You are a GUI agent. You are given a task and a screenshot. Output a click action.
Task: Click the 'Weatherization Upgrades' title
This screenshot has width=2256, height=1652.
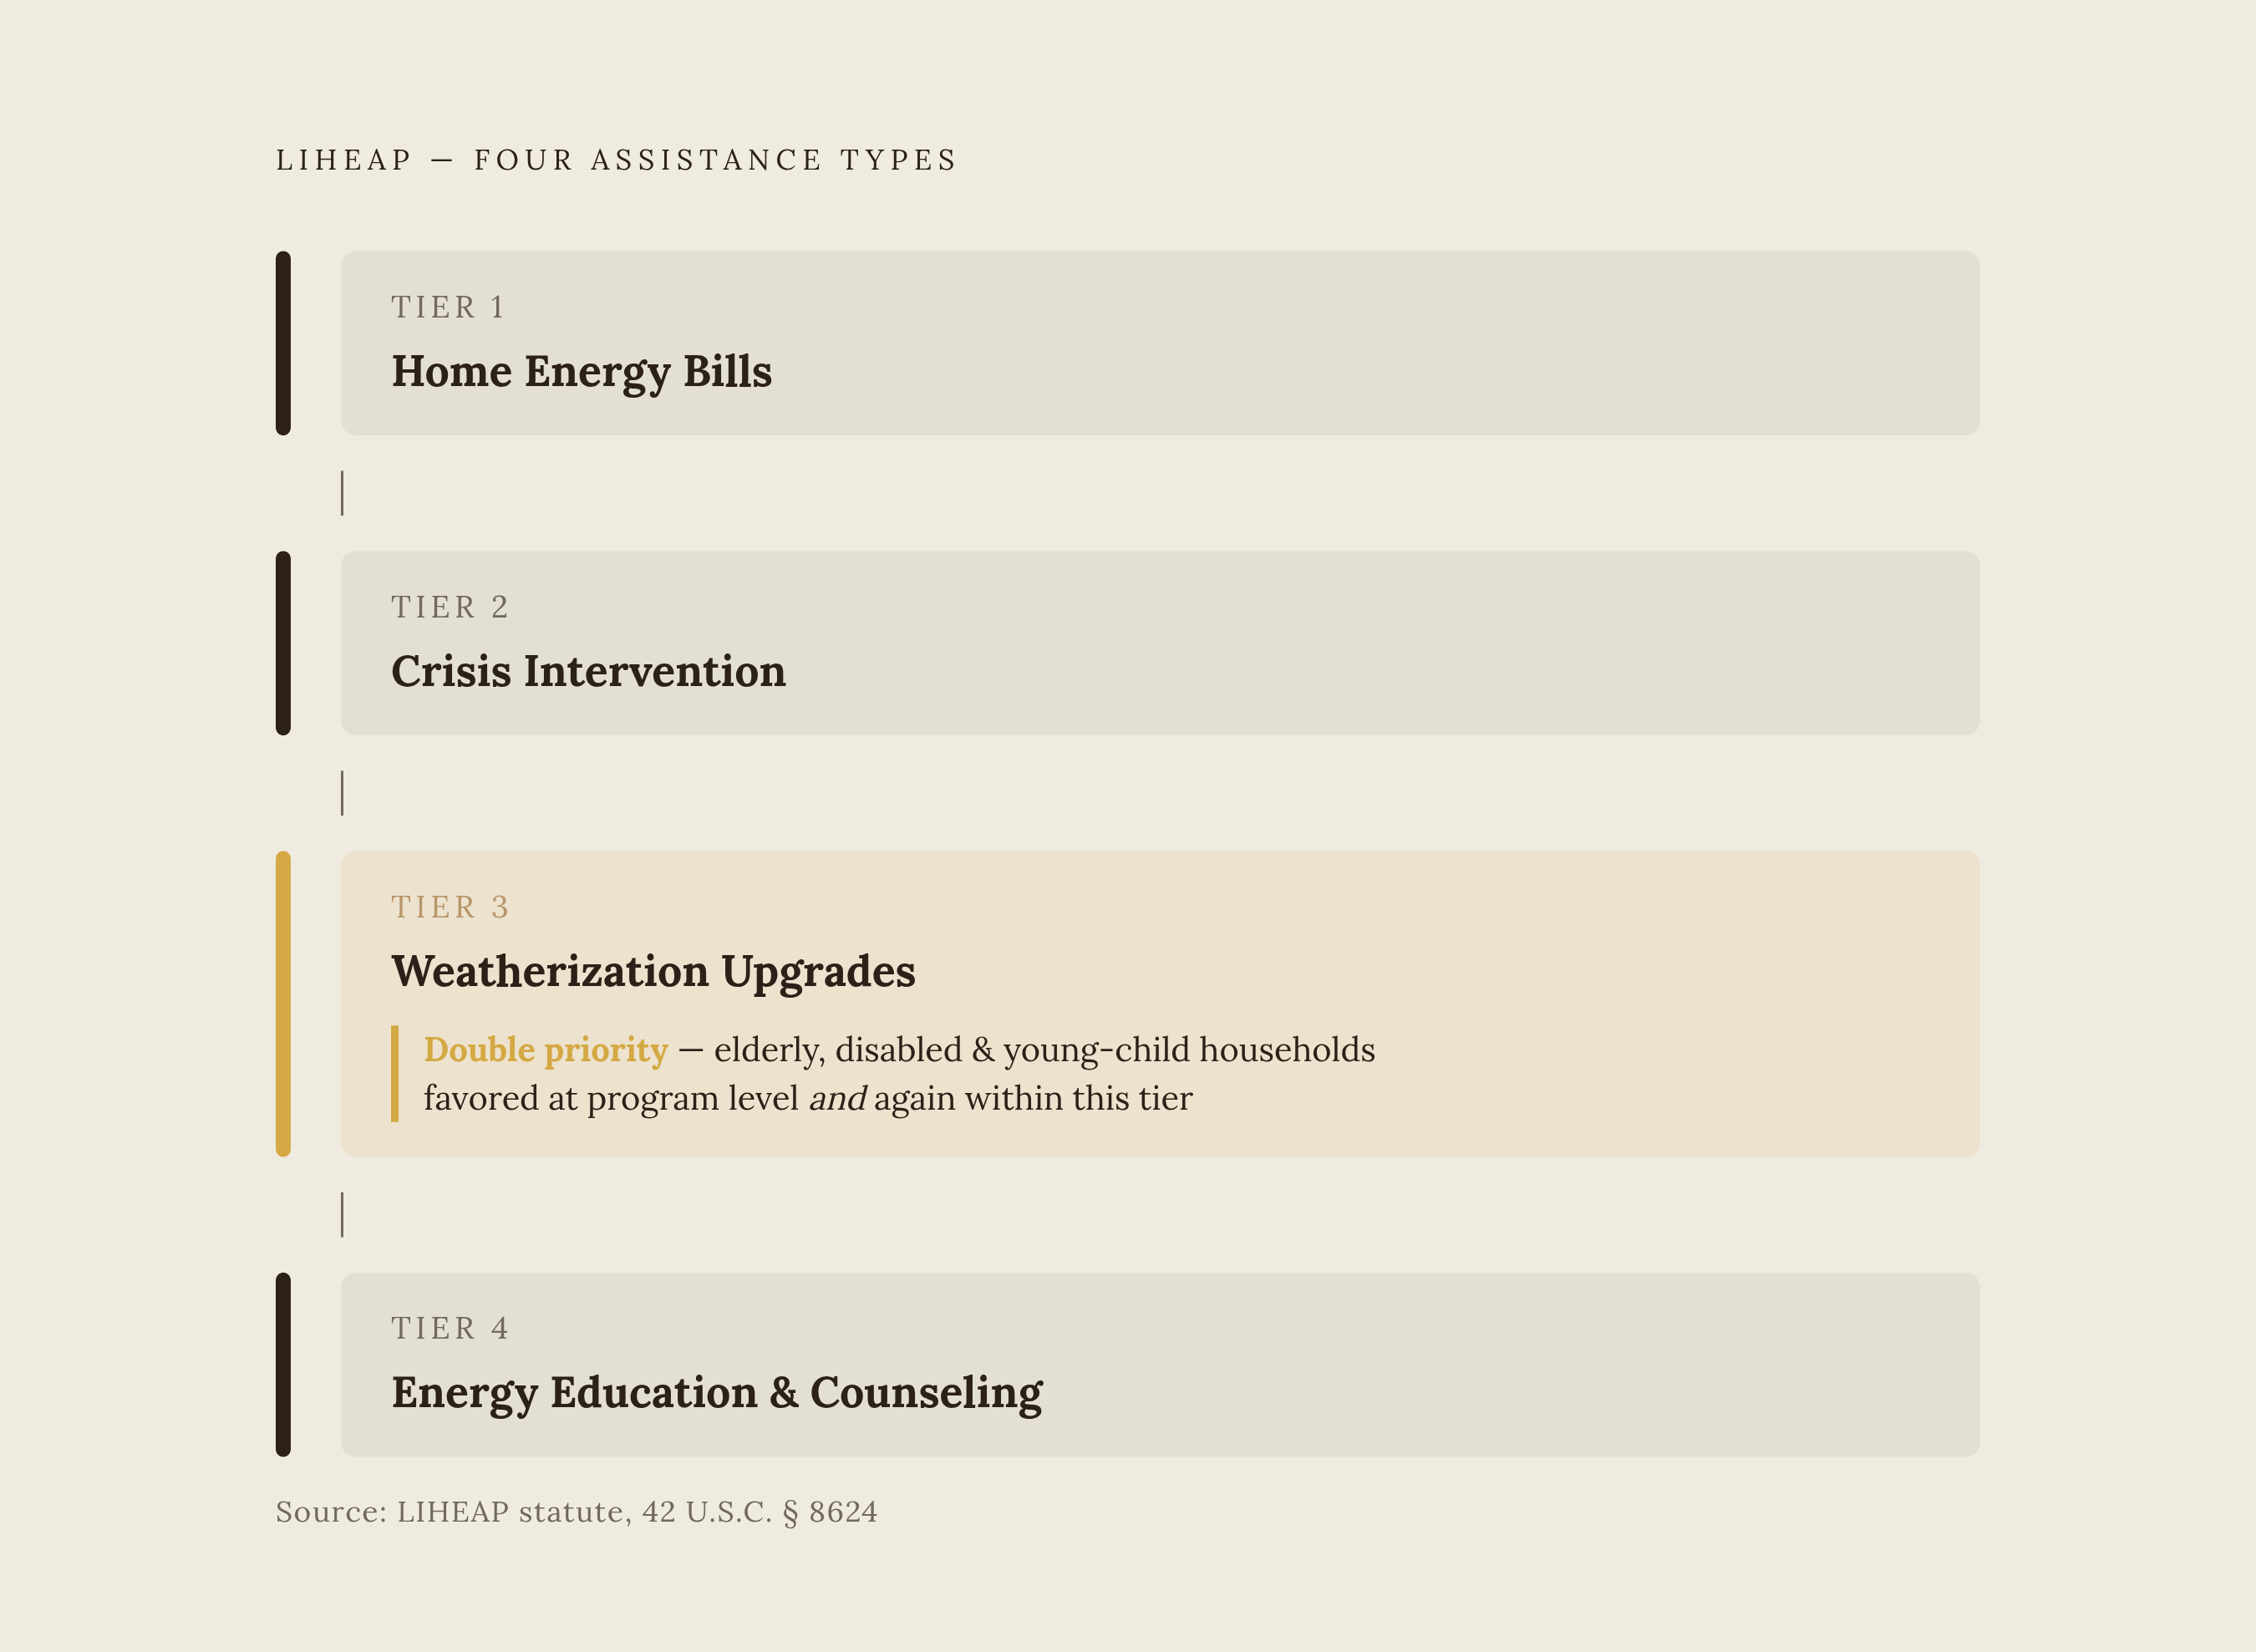tap(653, 972)
